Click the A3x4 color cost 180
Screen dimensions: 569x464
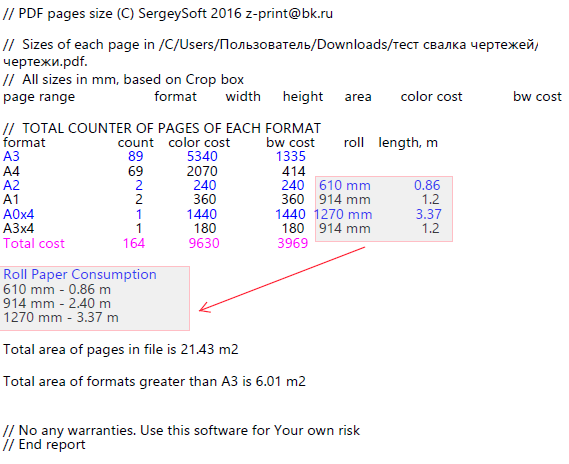tap(205, 229)
